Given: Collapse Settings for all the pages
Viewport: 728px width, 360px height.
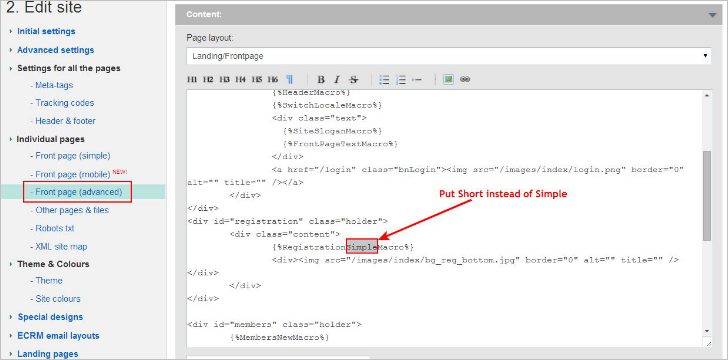Looking at the screenshot, I should [x=11, y=68].
